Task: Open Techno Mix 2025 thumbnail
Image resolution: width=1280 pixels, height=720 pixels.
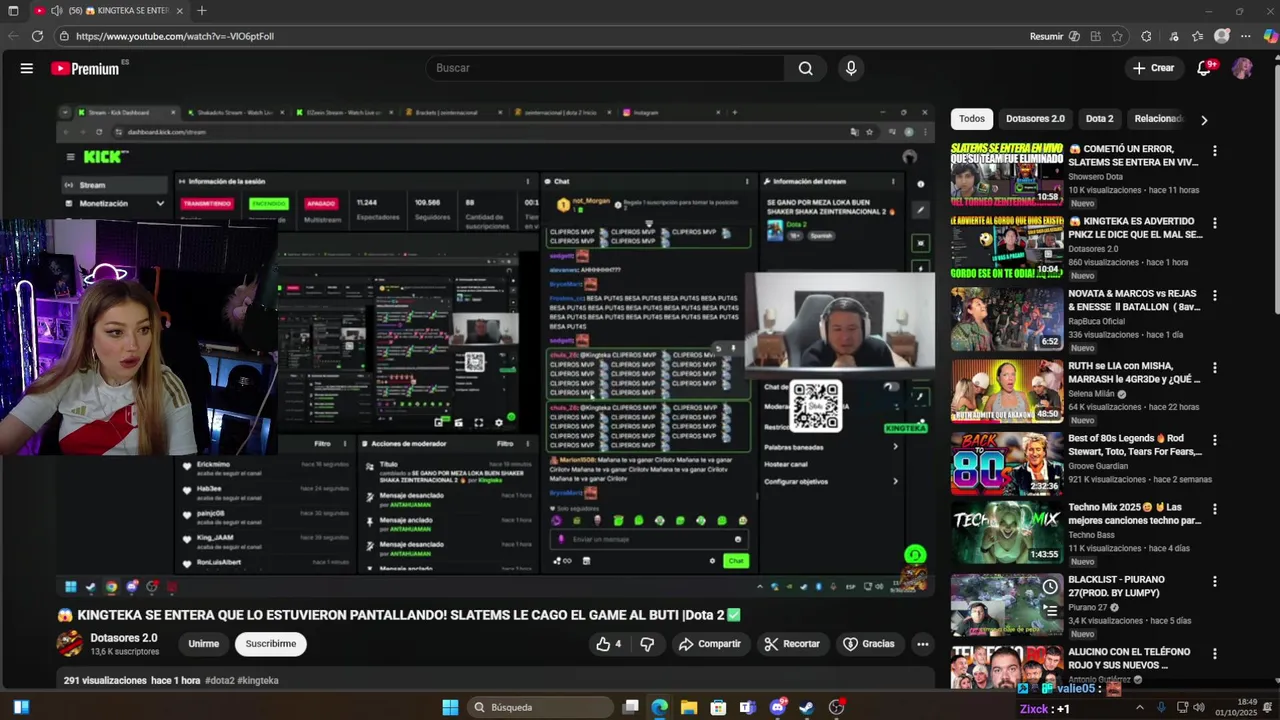Action: tap(1006, 532)
